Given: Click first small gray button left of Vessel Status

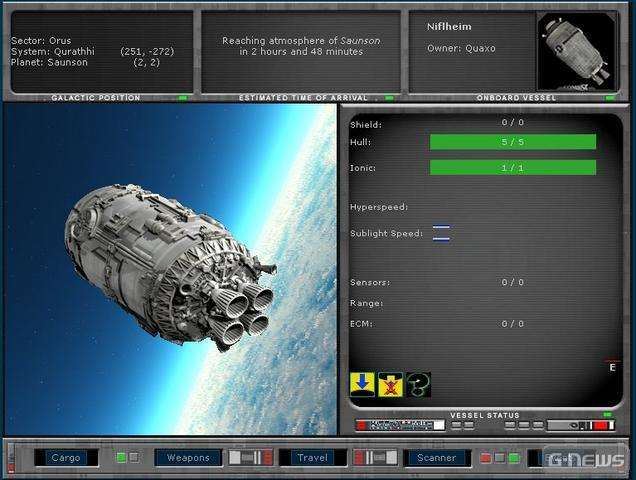Looking at the screenshot, I should [x=456, y=425].
